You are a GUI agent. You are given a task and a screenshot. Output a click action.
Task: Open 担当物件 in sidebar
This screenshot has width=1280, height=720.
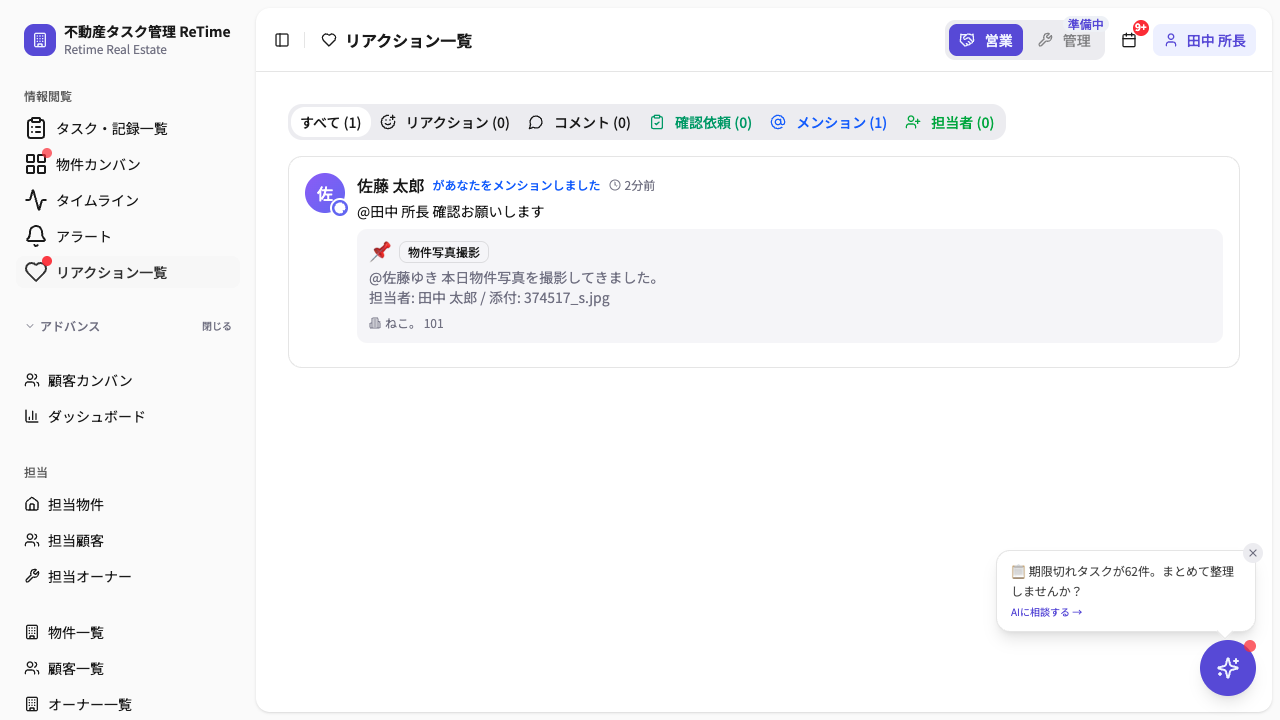click(128, 504)
